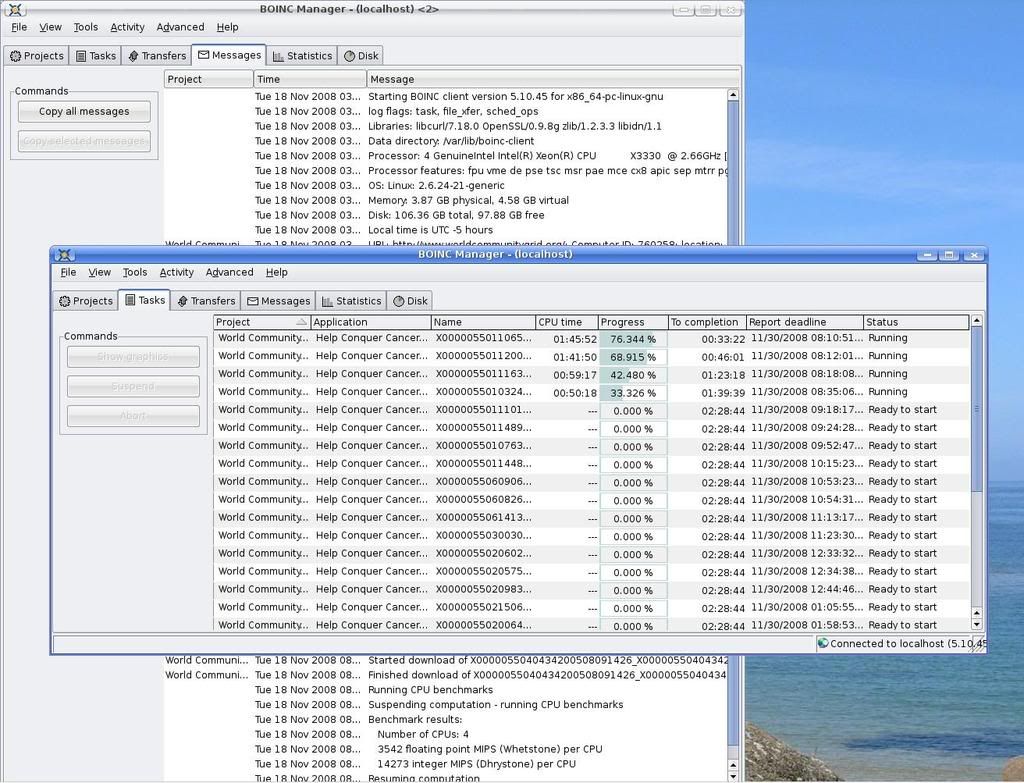The height and width of the screenshot is (783, 1024).
Task: Click the Transfers arrows icon in the rear <2> window
Action: pos(133,56)
